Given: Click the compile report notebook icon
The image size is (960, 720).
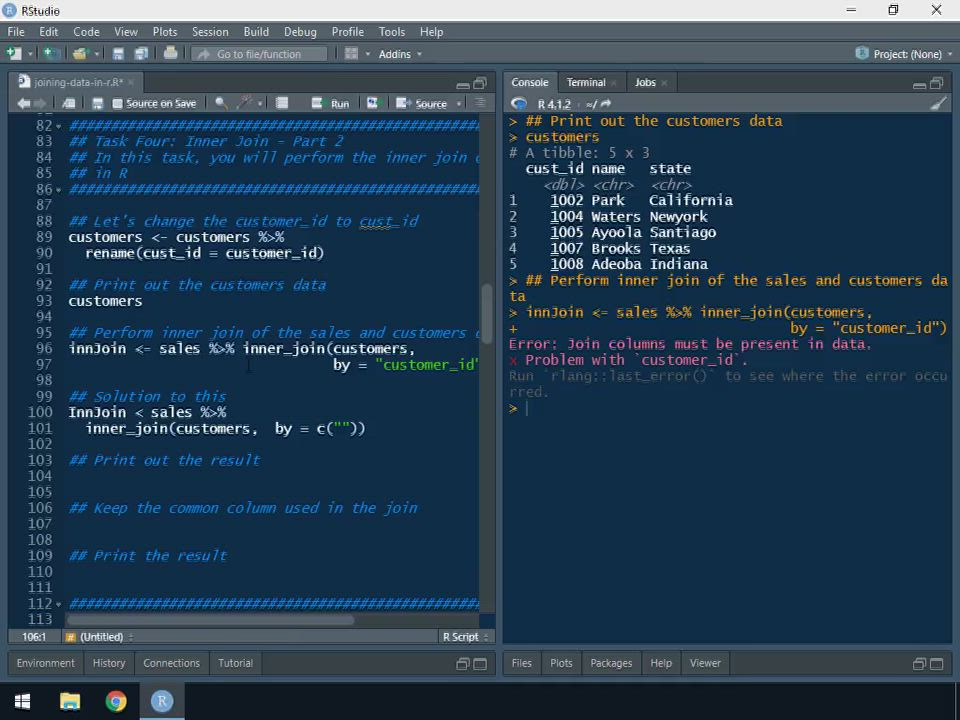Looking at the screenshot, I should pyautogui.click(x=282, y=103).
